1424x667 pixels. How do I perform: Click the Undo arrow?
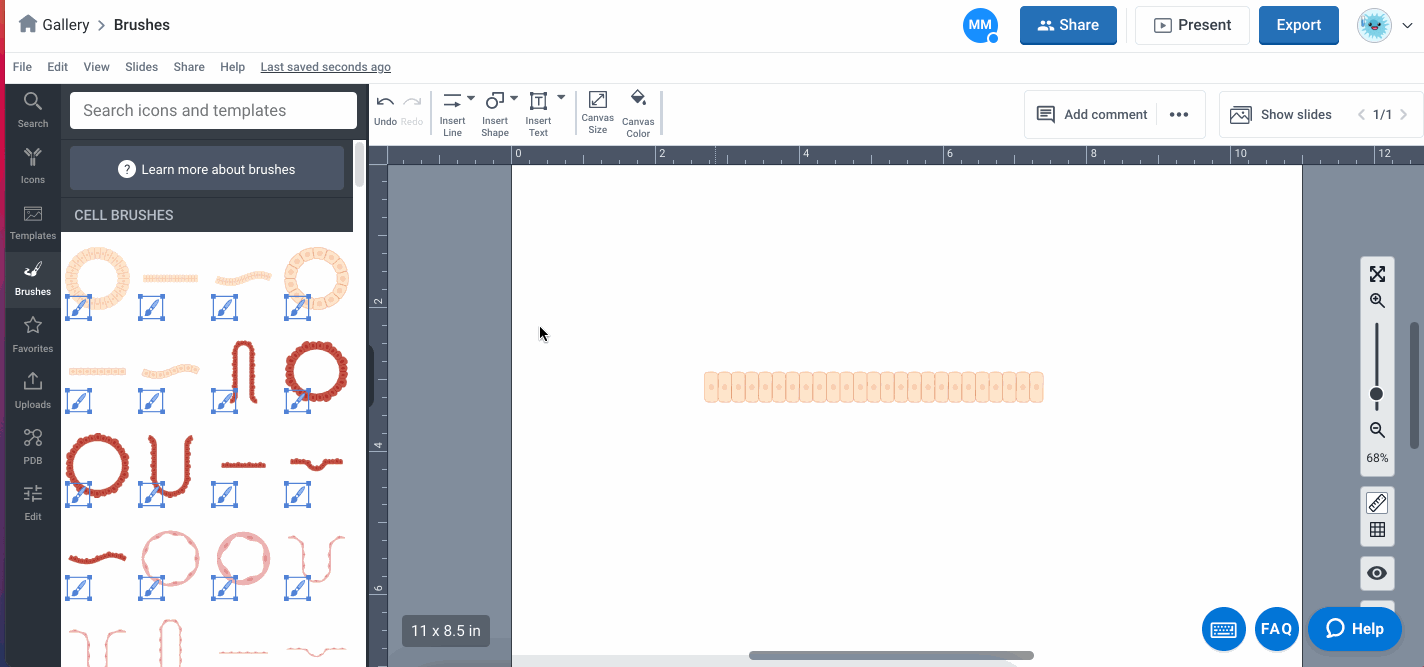point(385,102)
